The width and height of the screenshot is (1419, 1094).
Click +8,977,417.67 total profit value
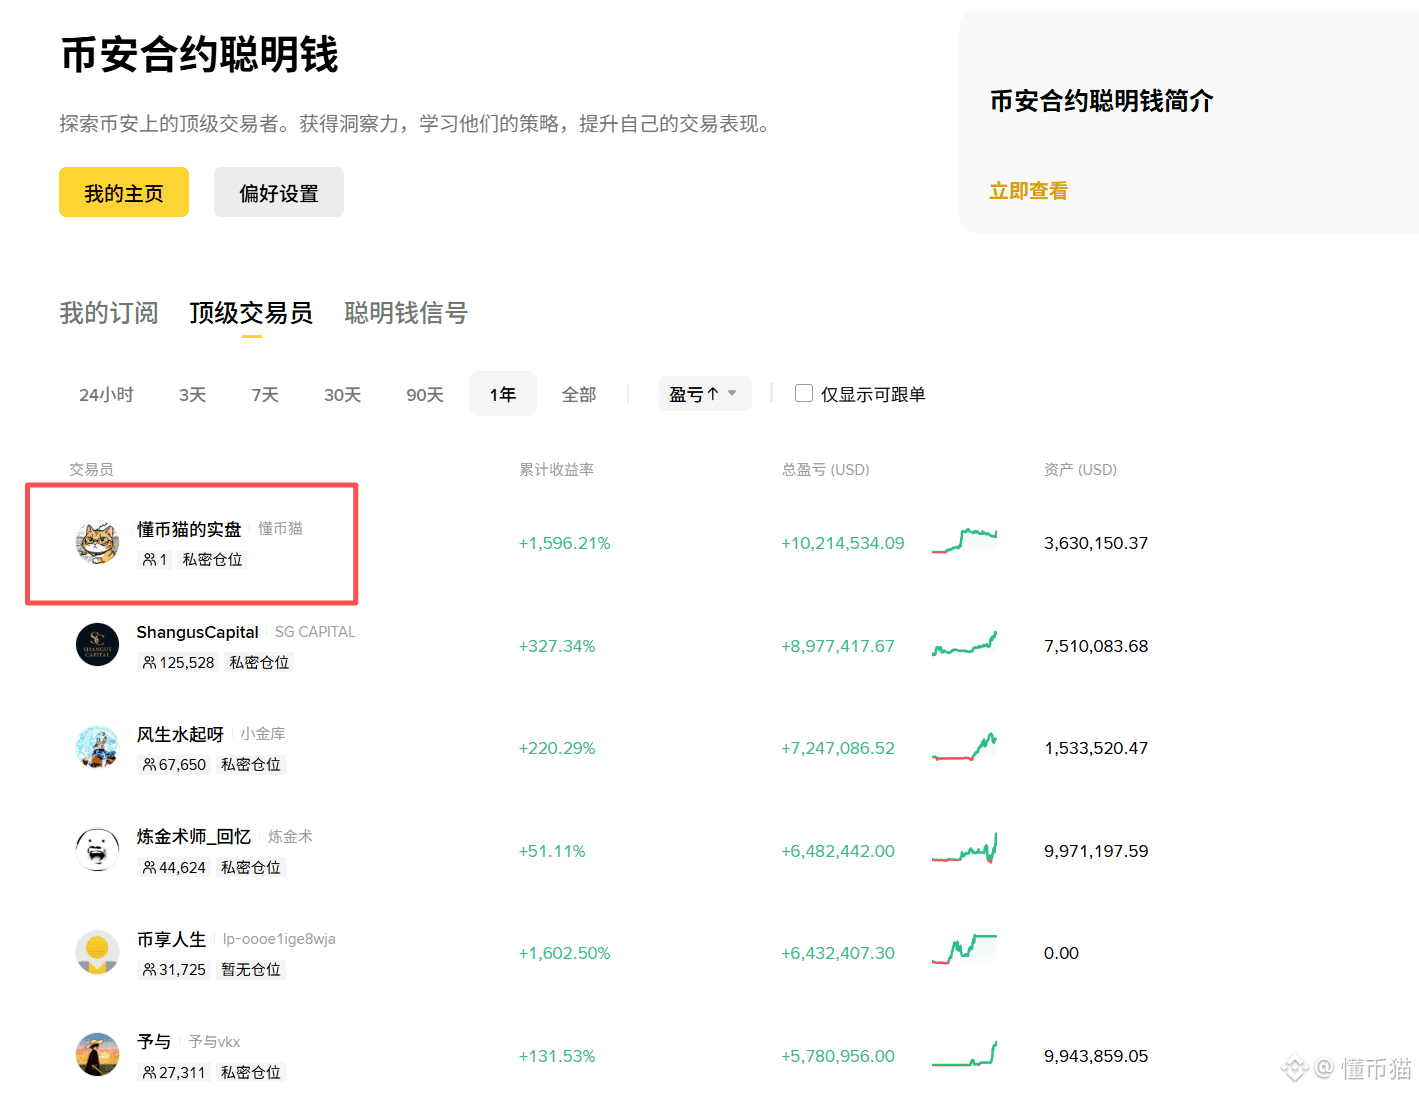click(x=838, y=646)
